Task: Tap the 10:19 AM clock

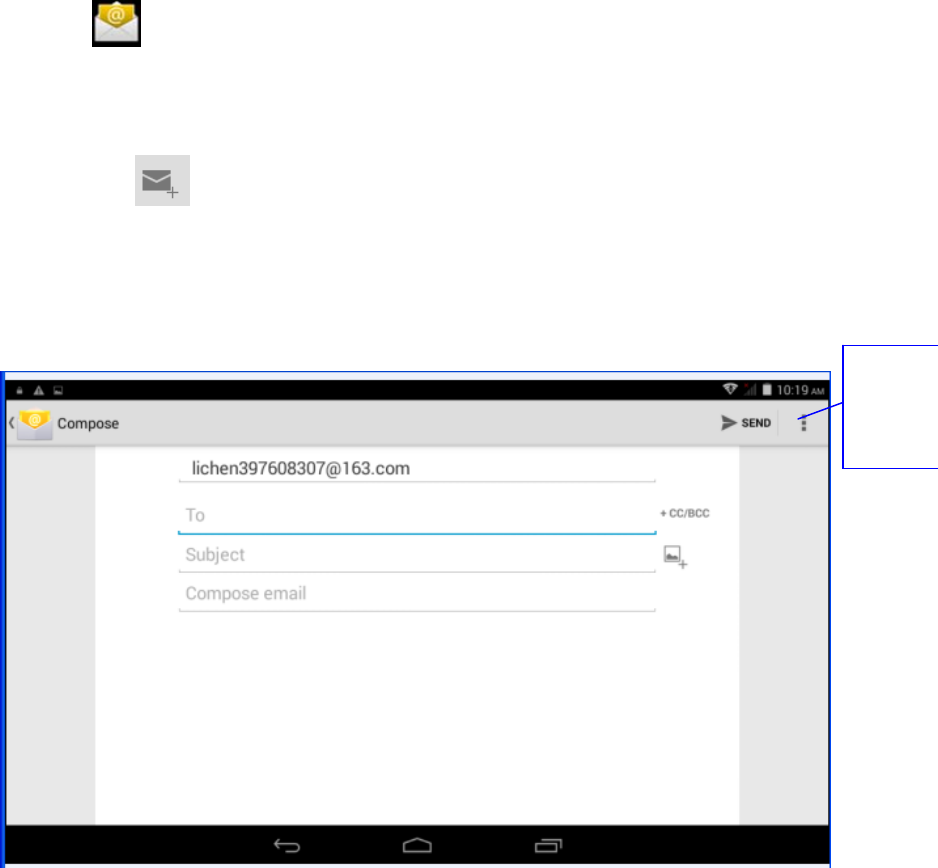Action: 800,391
